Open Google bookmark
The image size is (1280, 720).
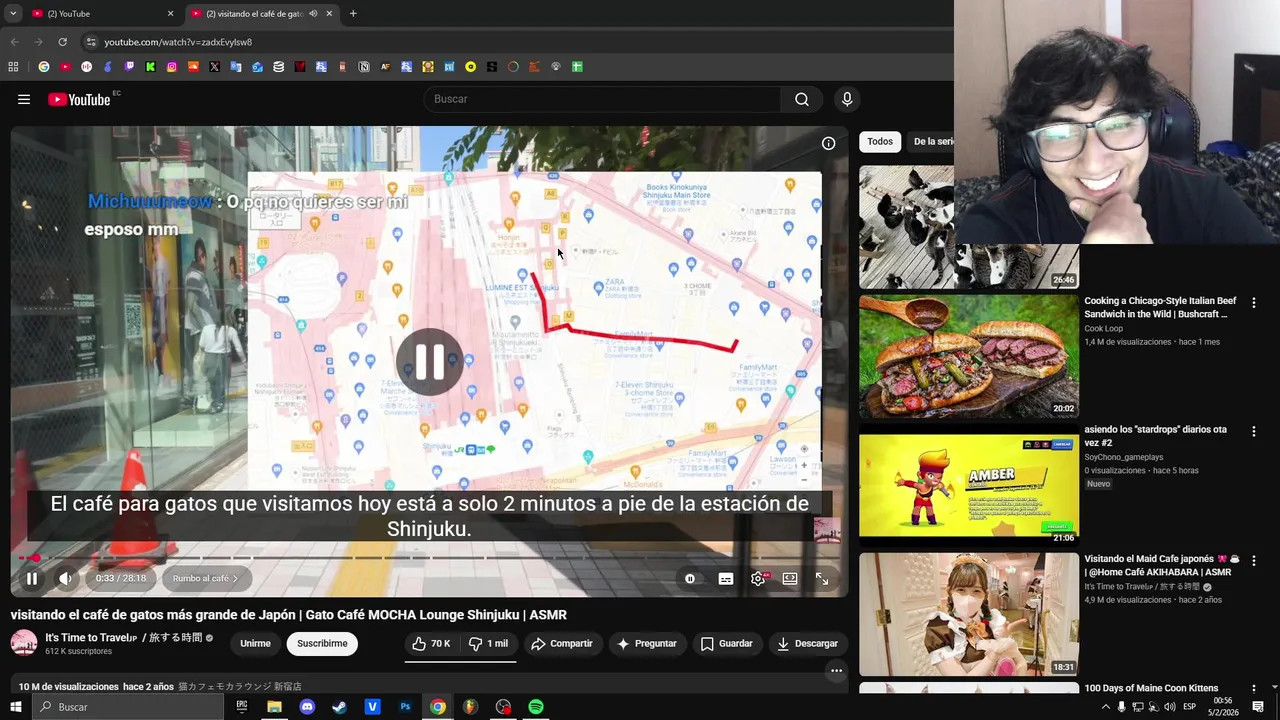[x=44, y=67]
